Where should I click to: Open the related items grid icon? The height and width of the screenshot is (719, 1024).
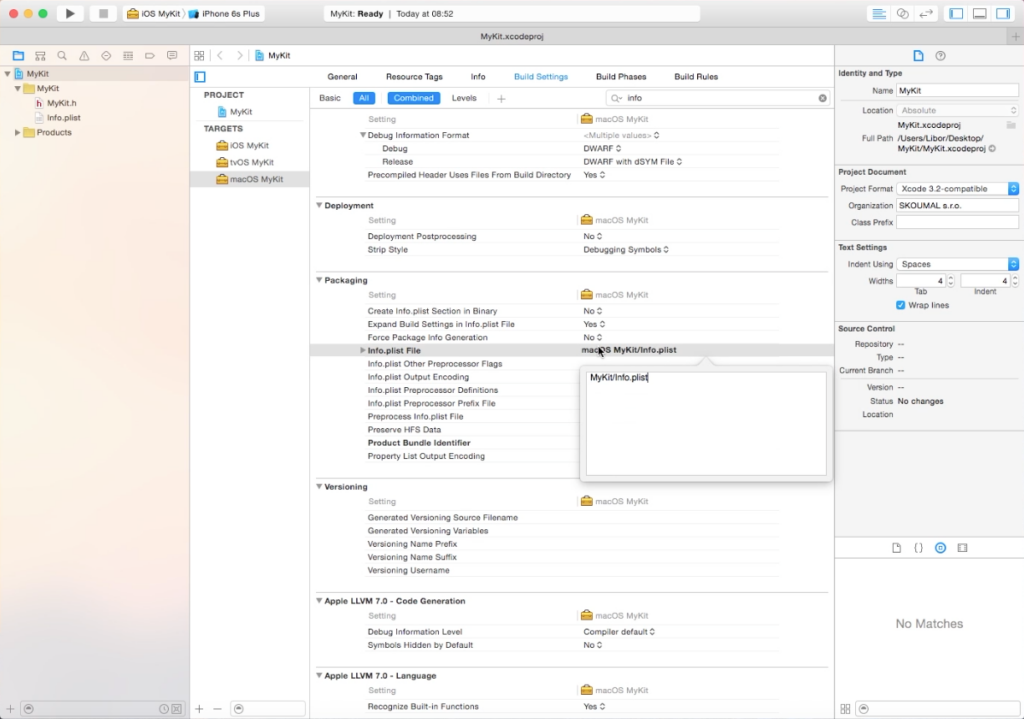pyautogui.click(x=199, y=56)
